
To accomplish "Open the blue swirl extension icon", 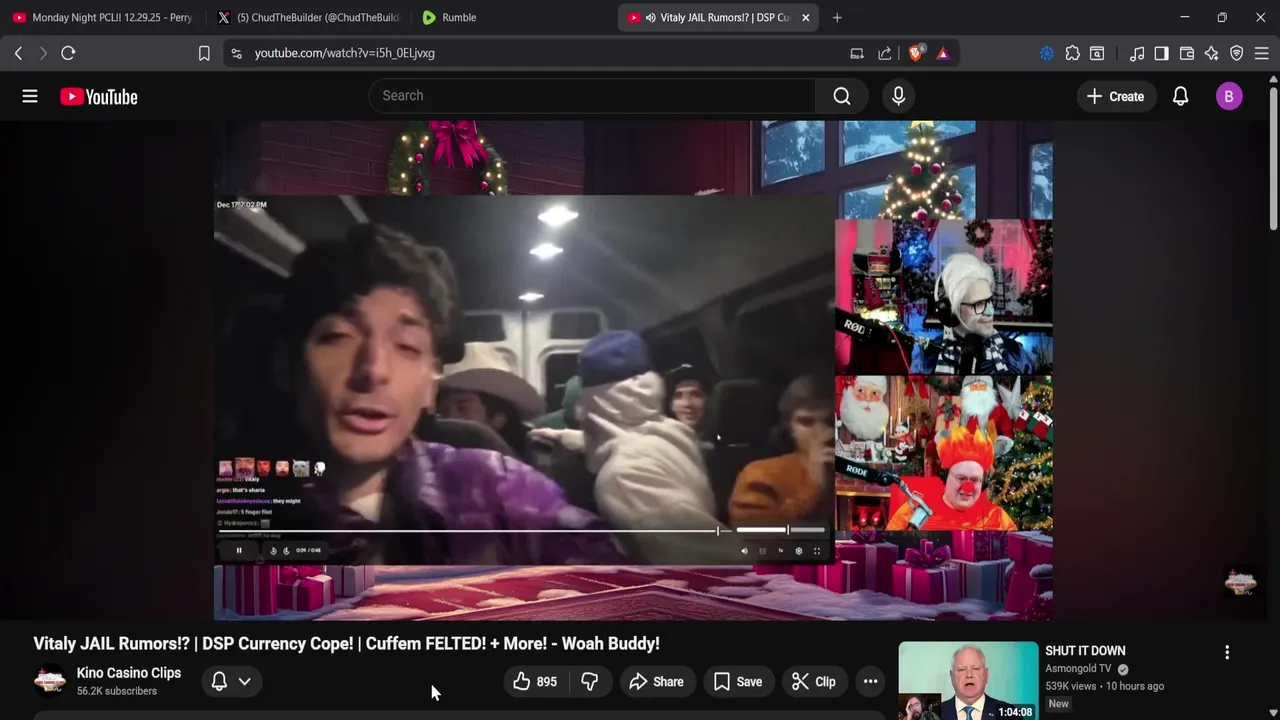I will point(1047,53).
